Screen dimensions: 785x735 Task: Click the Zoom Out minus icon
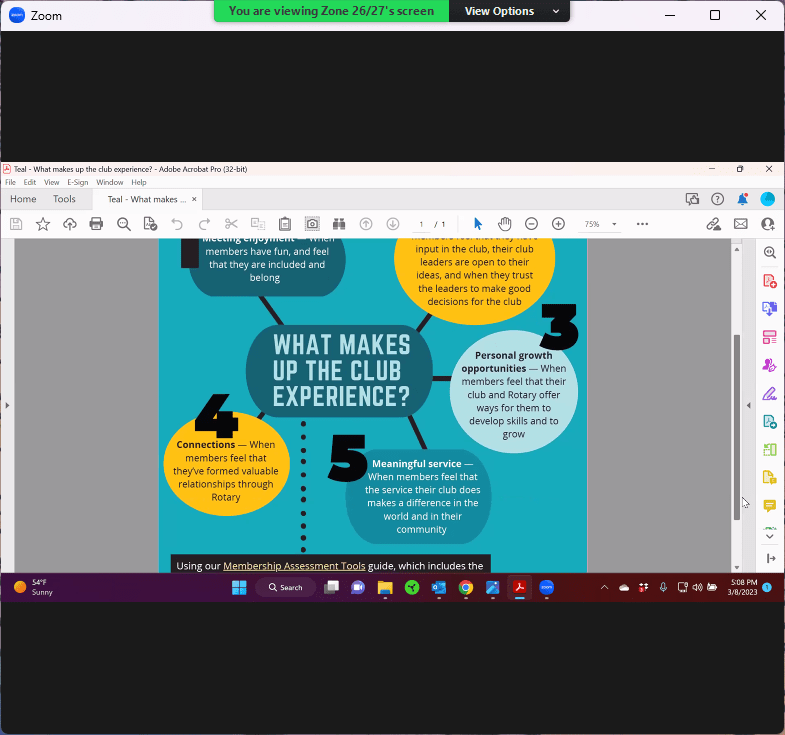pos(531,224)
